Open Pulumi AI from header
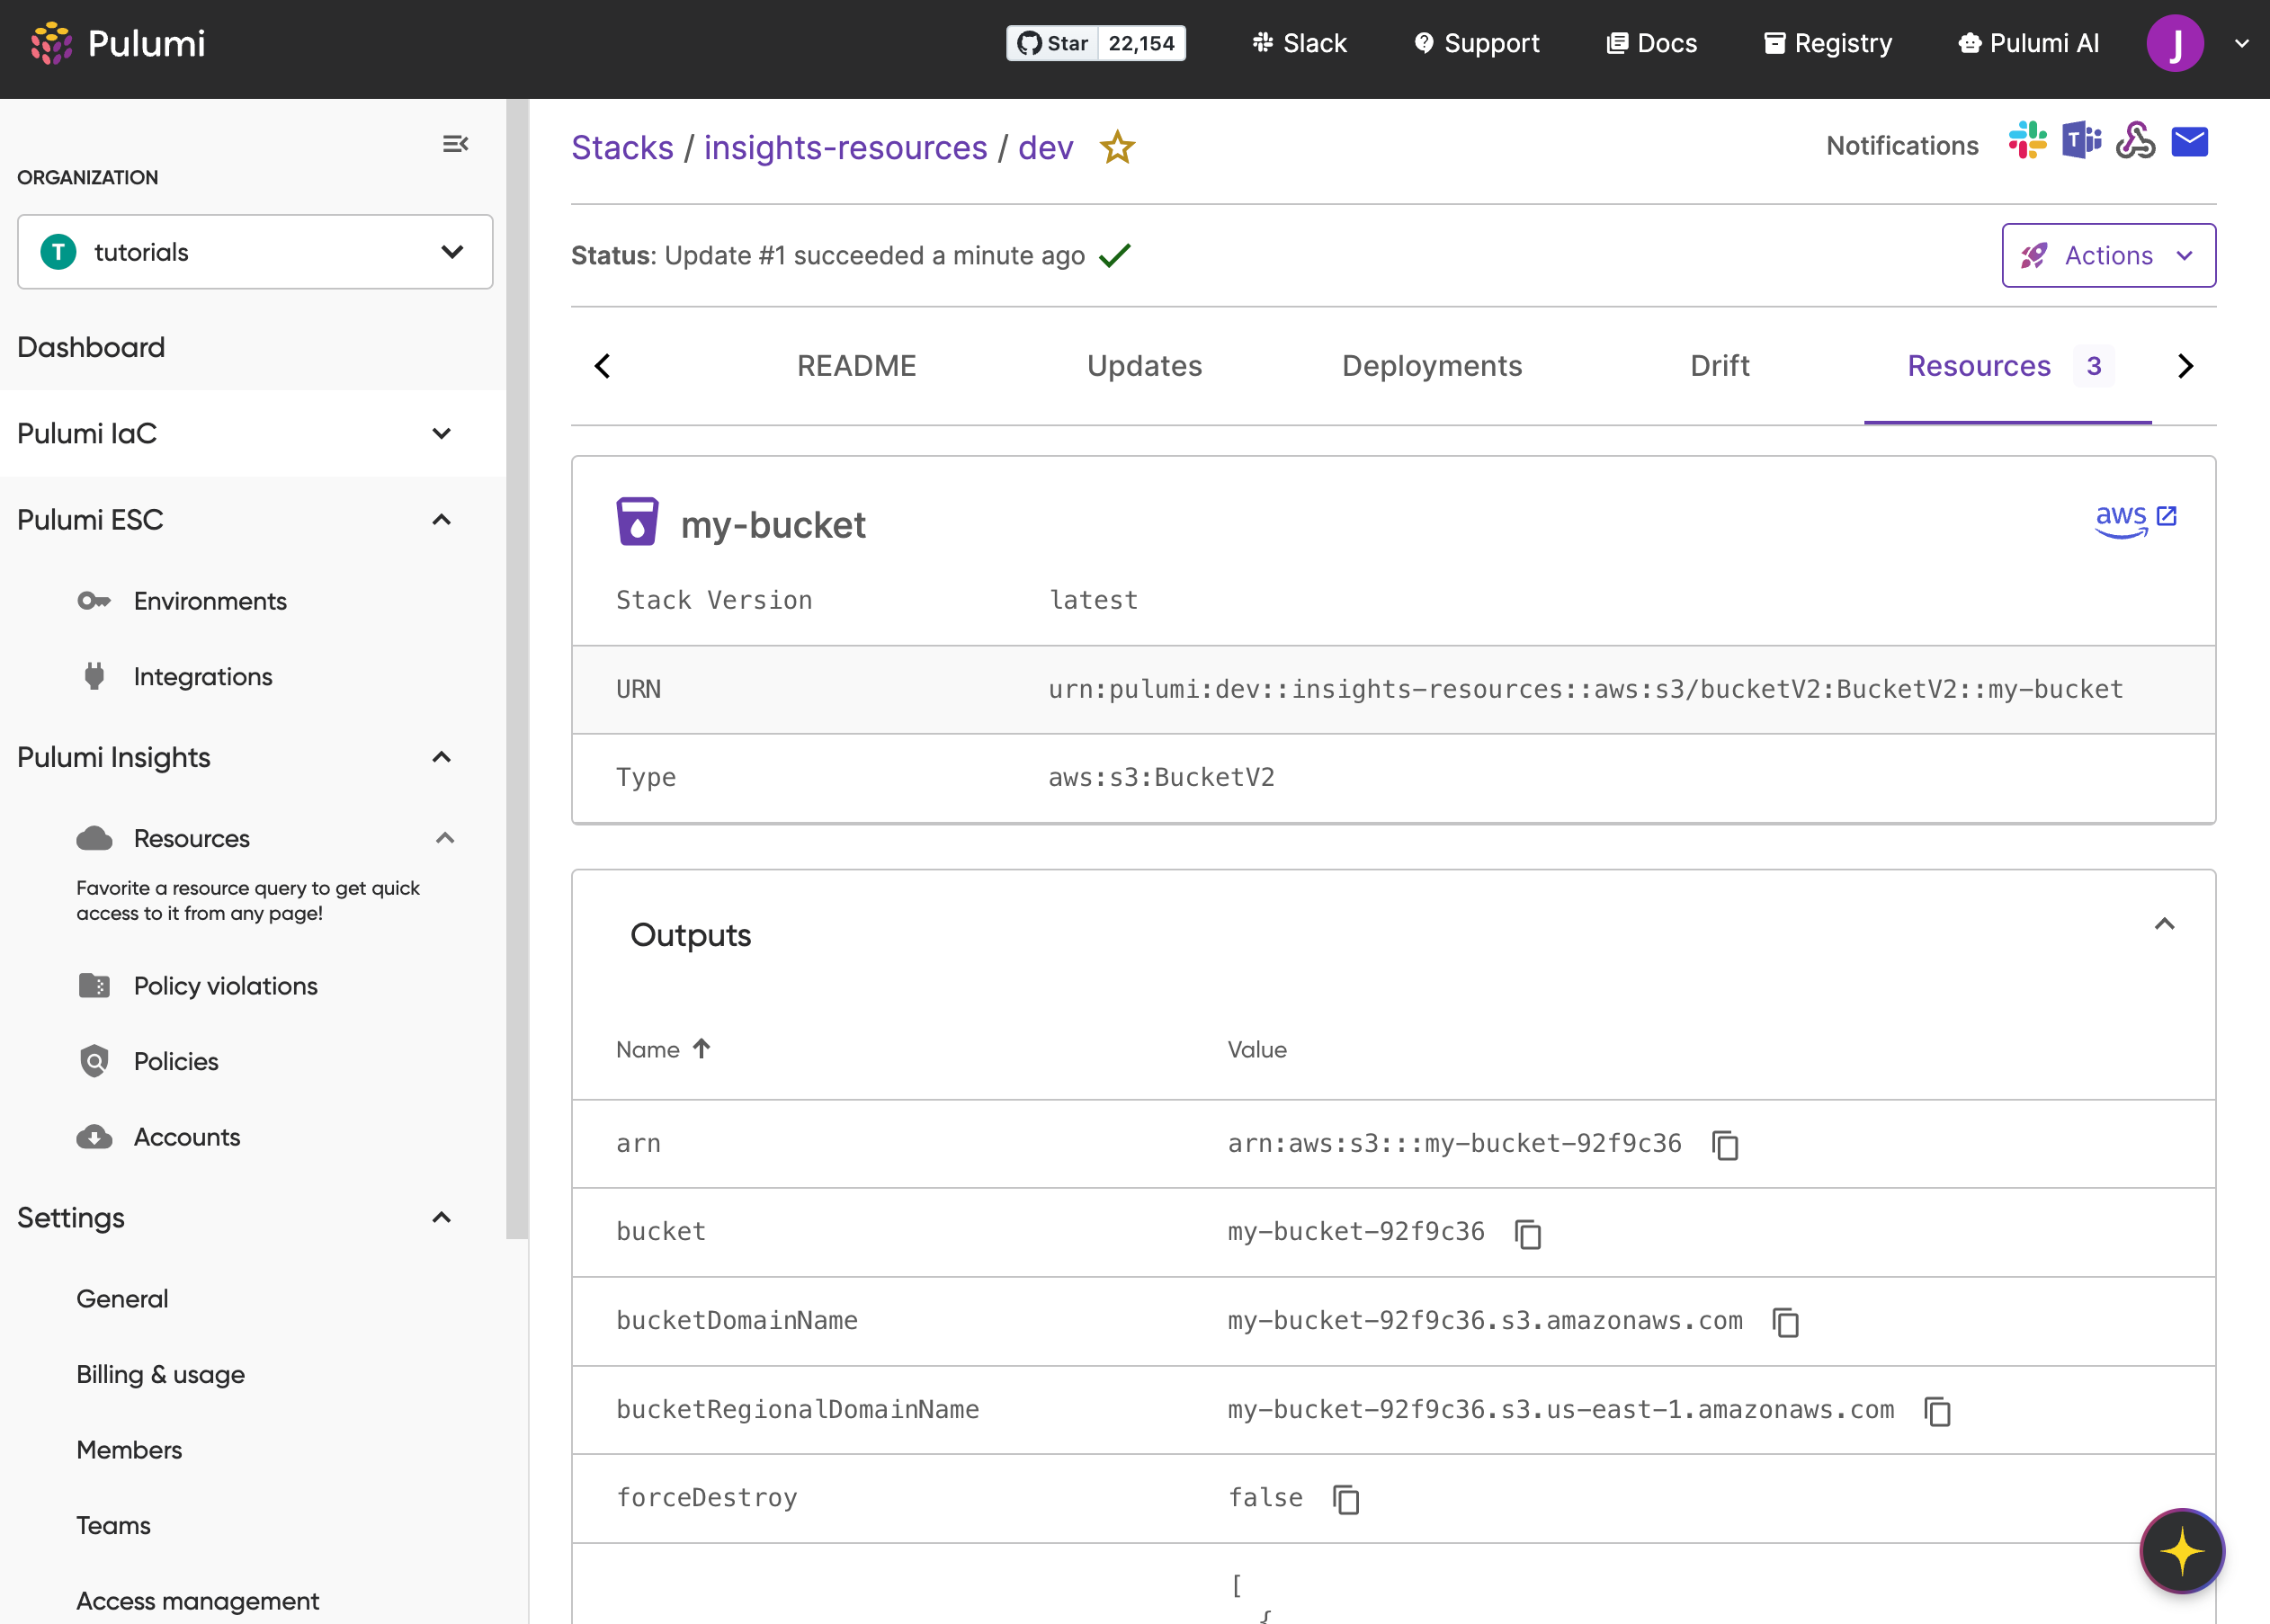 [2028, 43]
